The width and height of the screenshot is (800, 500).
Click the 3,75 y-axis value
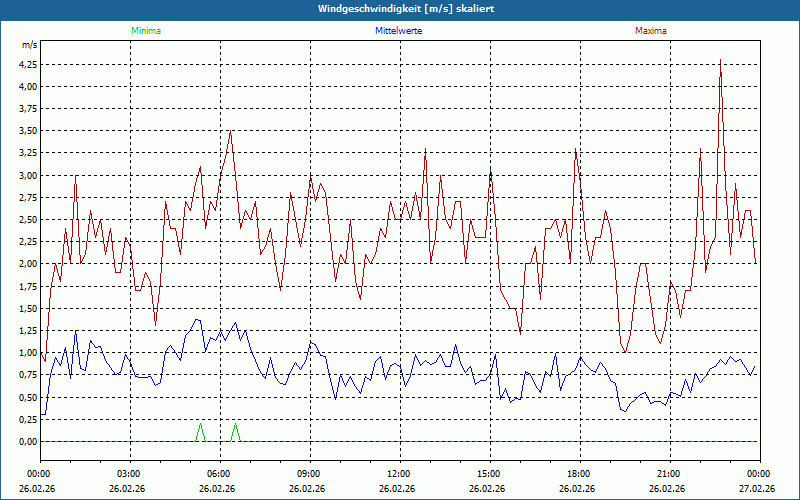pyautogui.click(x=29, y=109)
